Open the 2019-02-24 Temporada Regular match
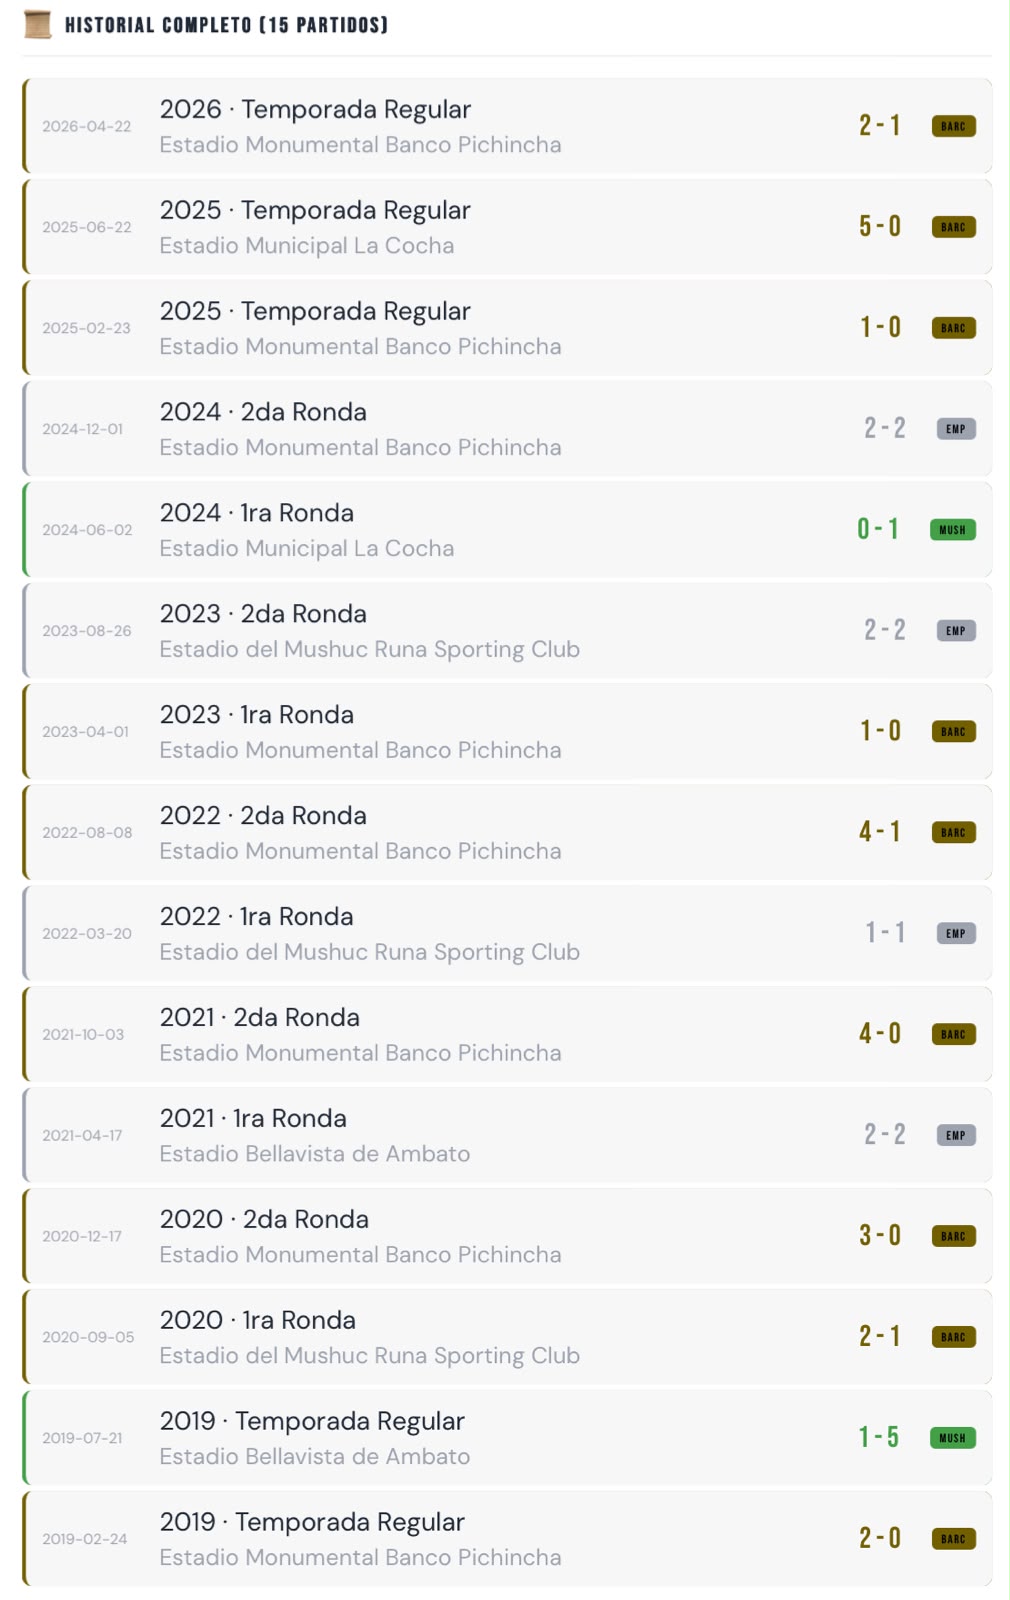 pyautogui.click(x=507, y=1539)
